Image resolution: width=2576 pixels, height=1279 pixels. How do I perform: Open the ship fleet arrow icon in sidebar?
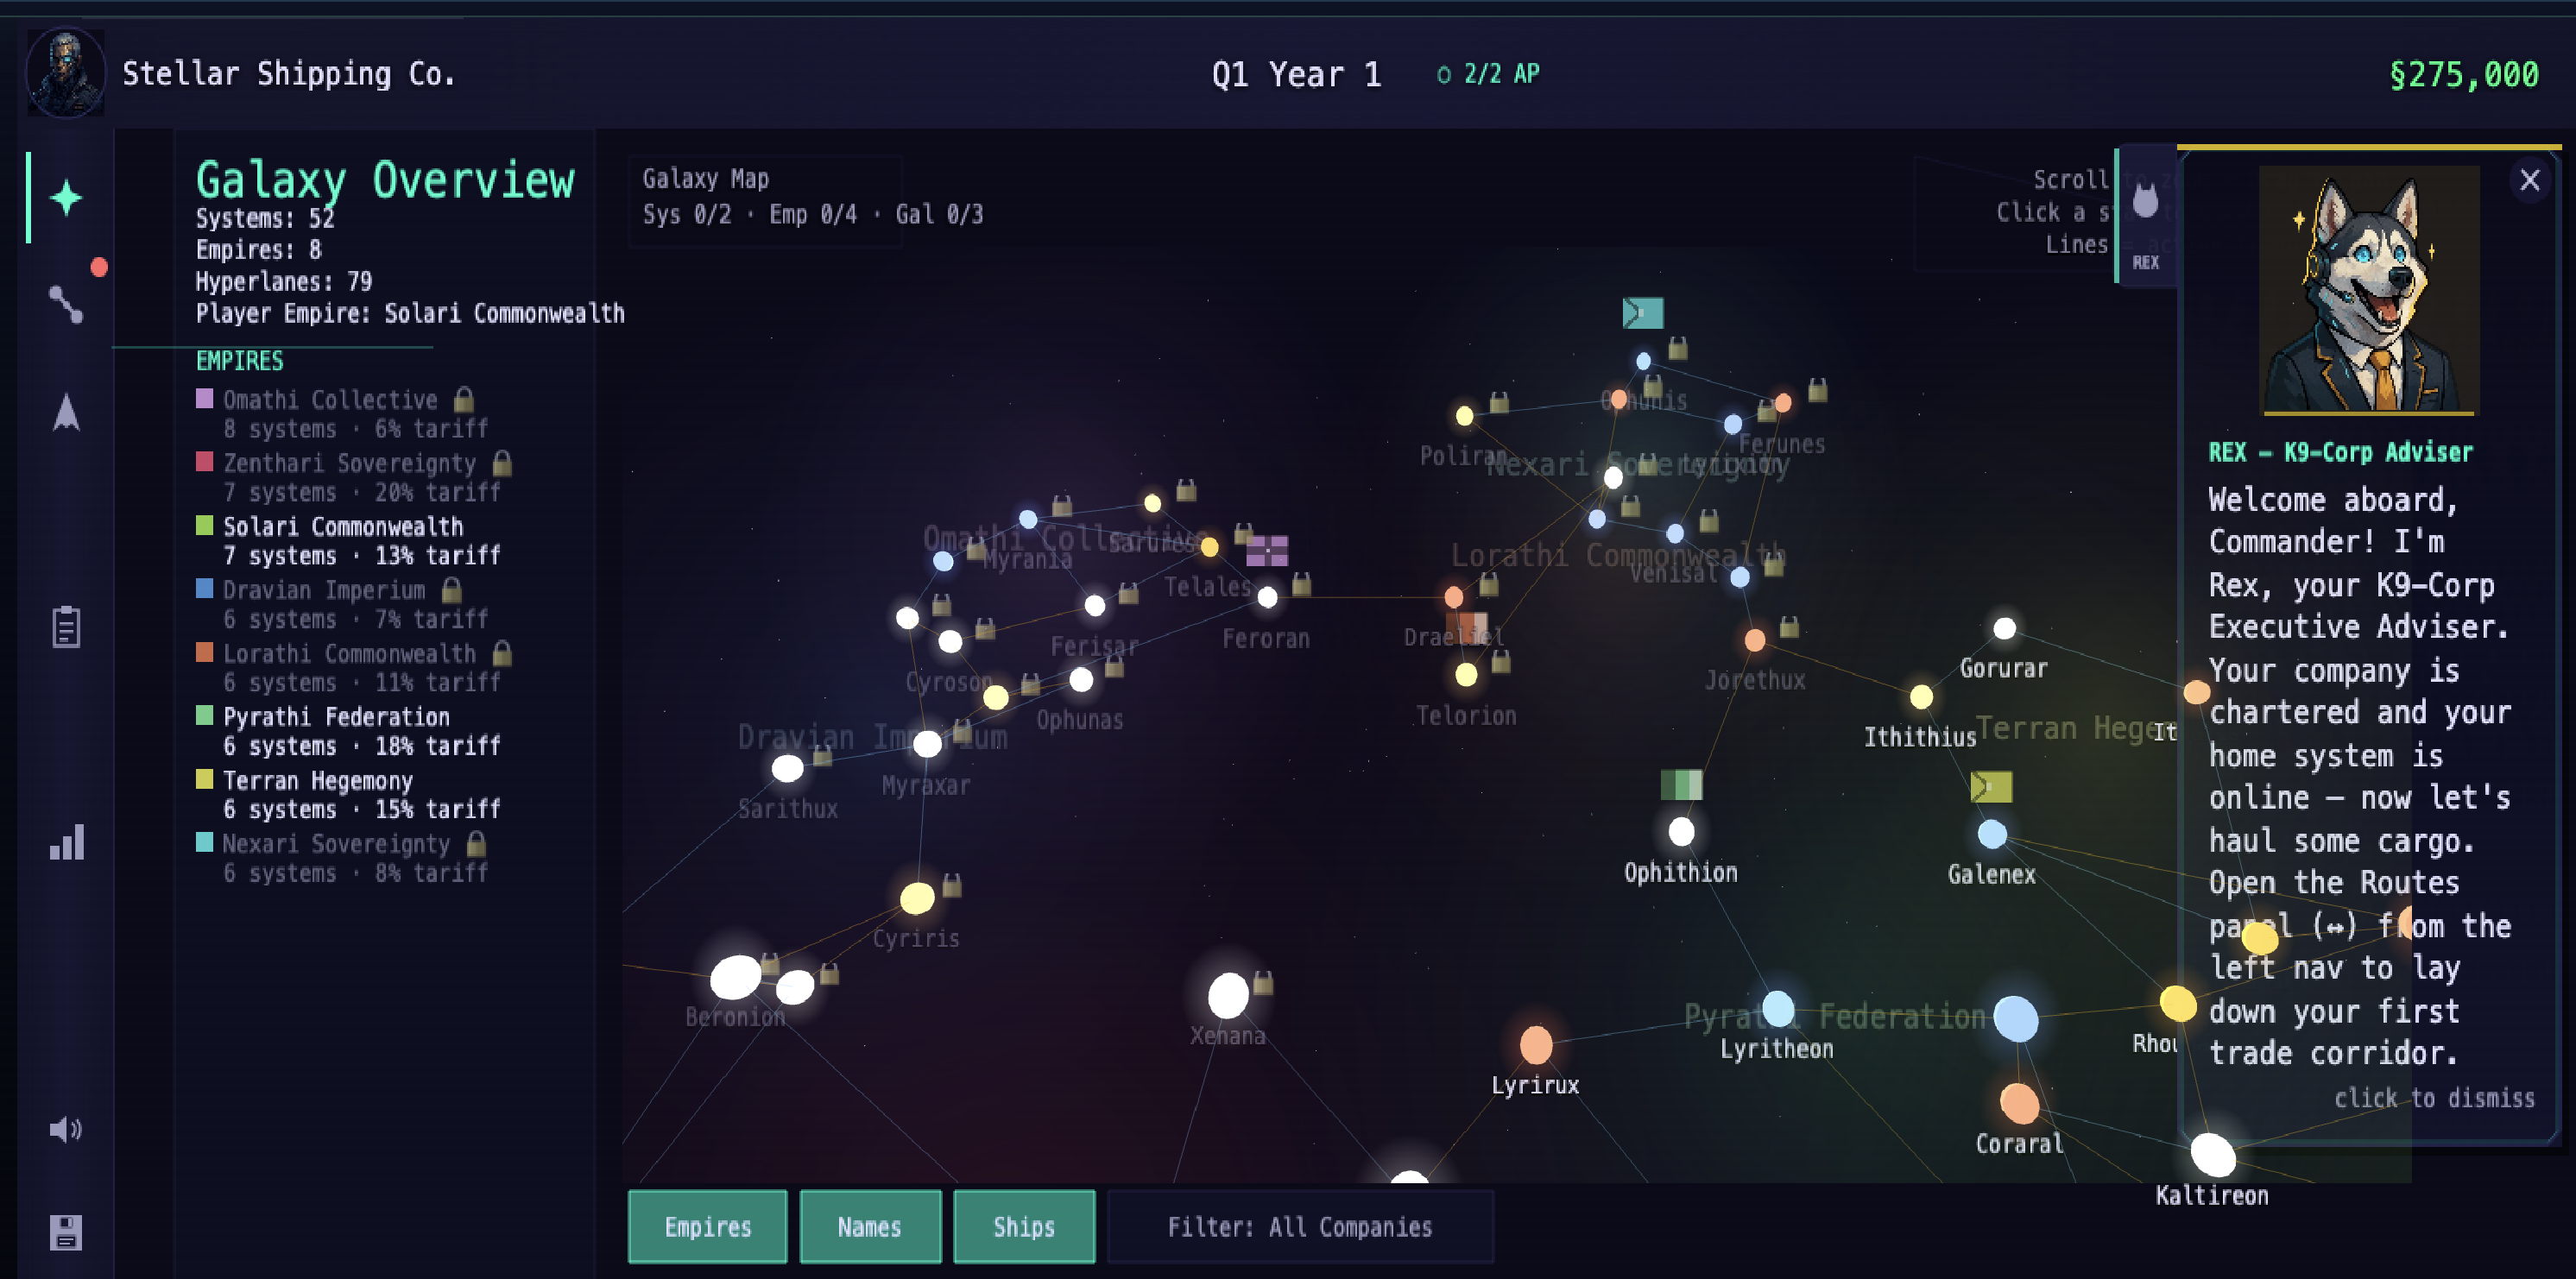66,412
